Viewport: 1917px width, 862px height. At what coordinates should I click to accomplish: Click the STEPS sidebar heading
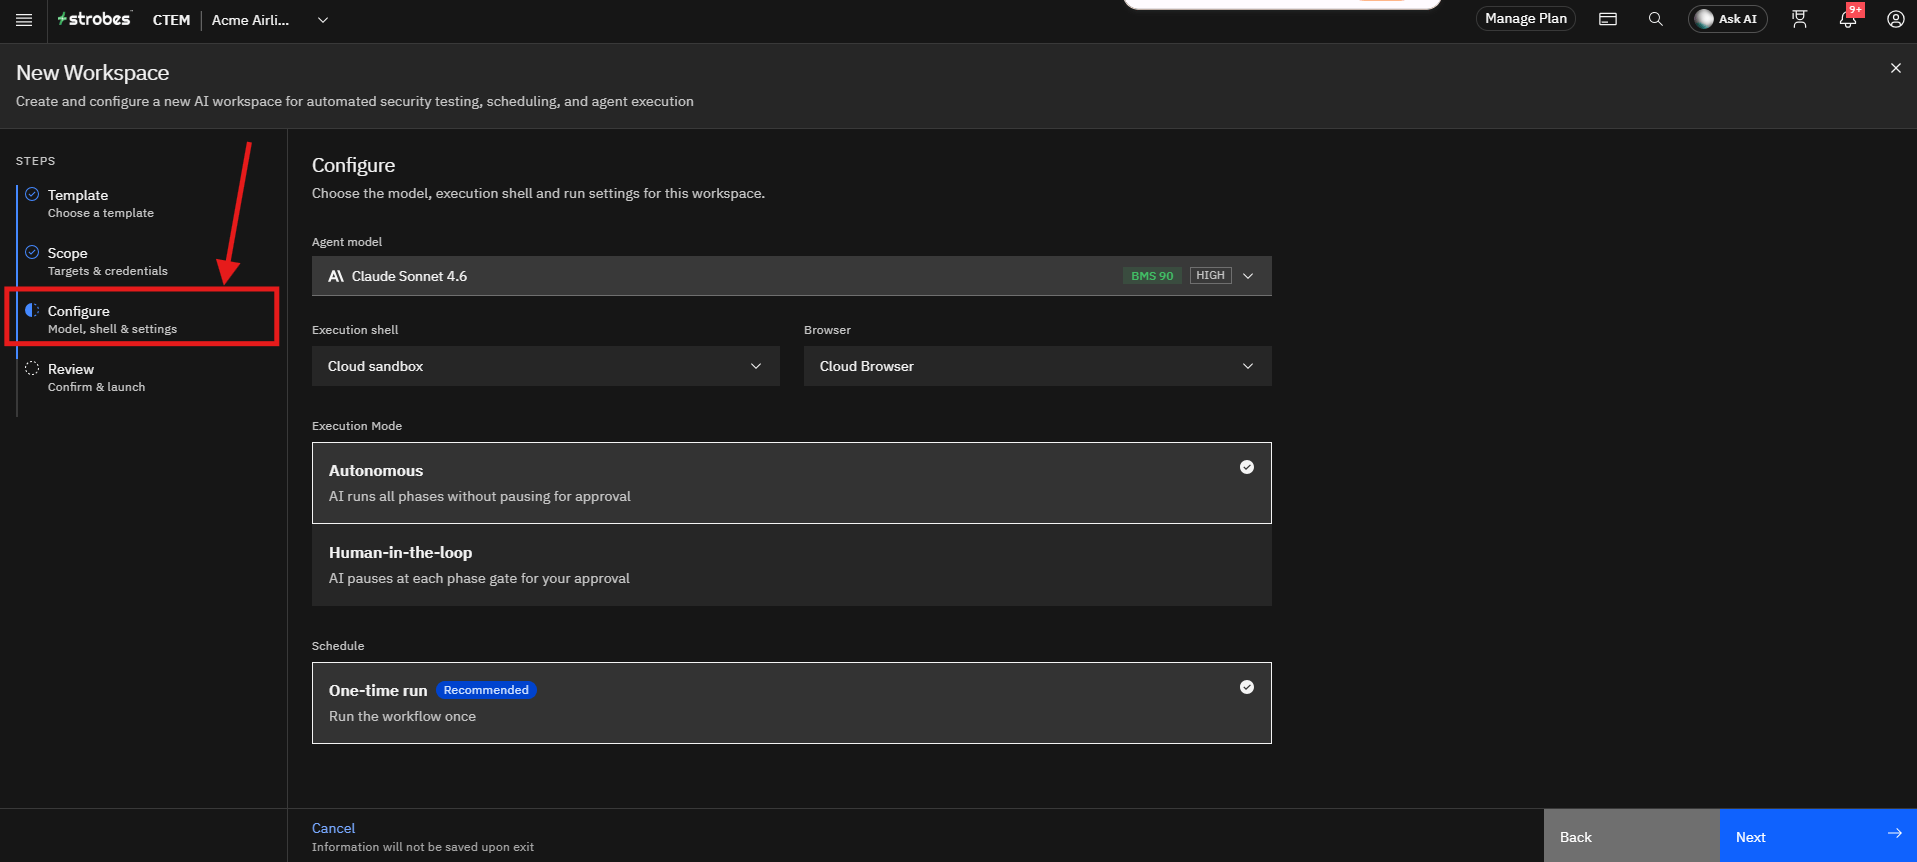click(x=36, y=161)
